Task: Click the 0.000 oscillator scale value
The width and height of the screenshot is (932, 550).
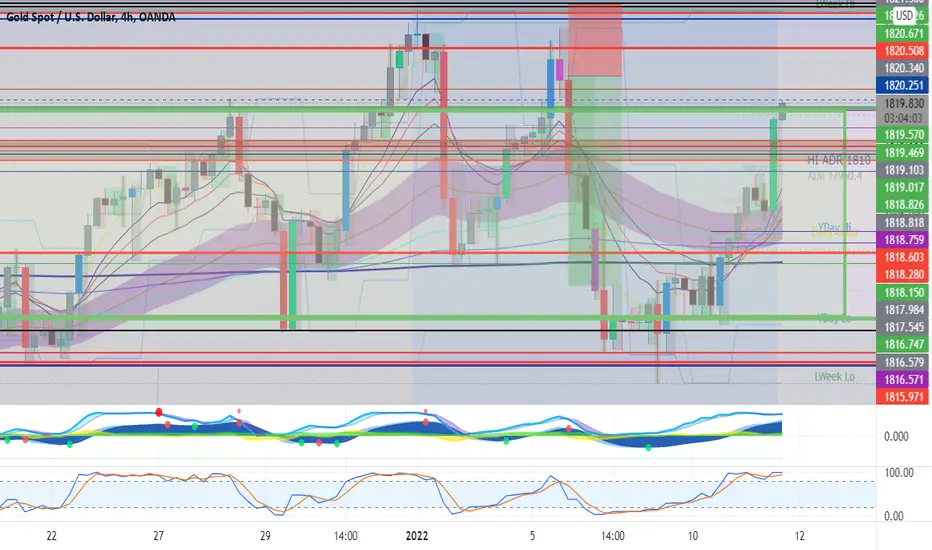Action: [x=896, y=436]
